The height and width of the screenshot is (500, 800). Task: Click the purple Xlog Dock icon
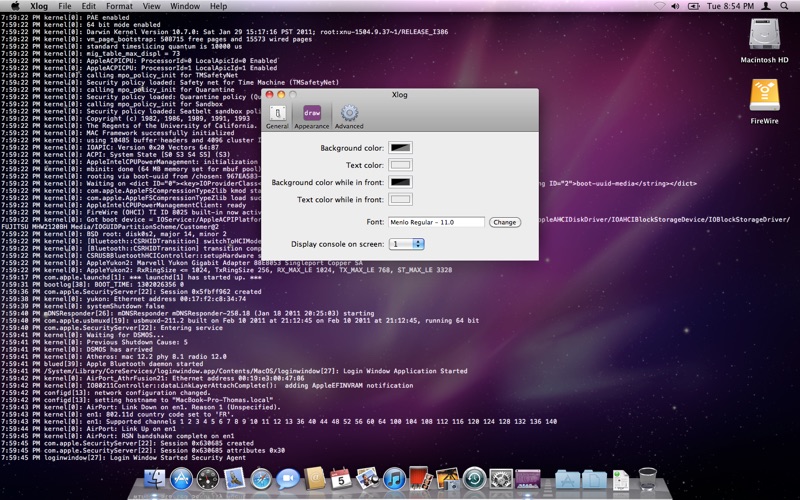(528, 479)
